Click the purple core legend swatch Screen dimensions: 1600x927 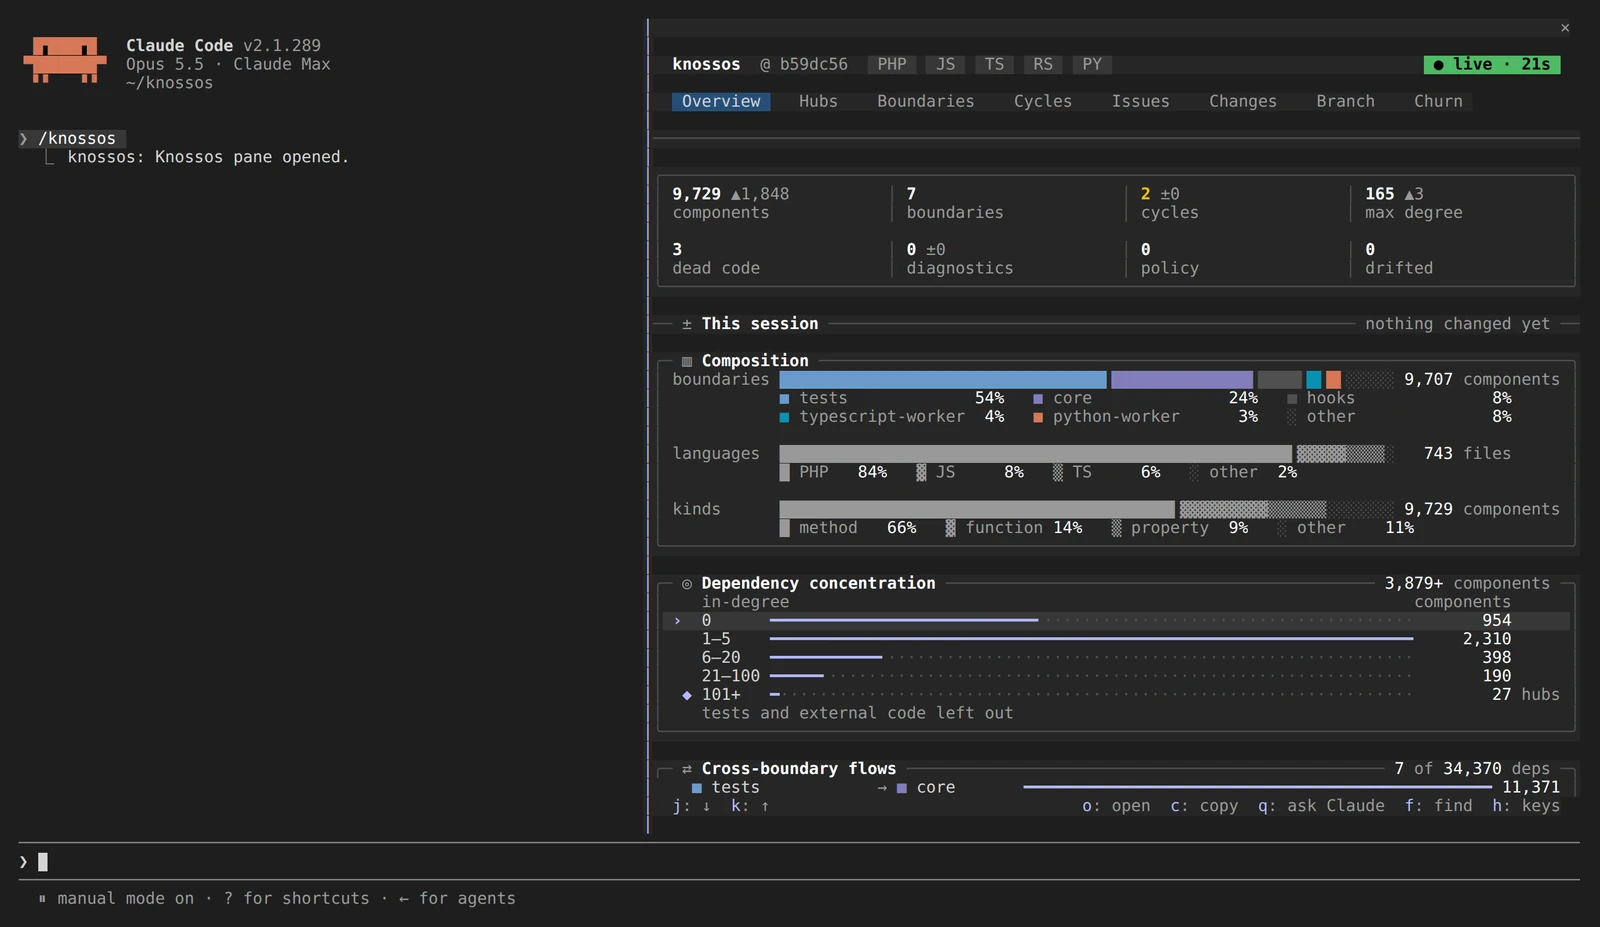tap(1038, 399)
